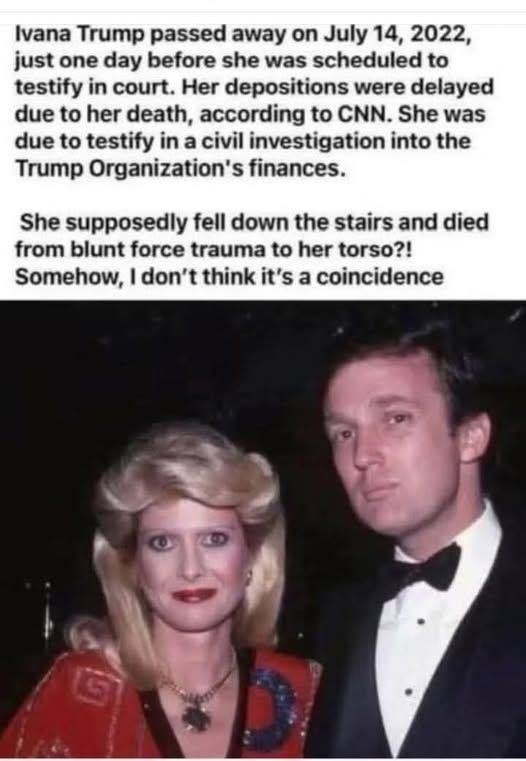Image resolution: width=526 pixels, height=761 pixels.
Task: Click the first paragraph starting "Ivana Trump passed away"
Action: (254, 101)
